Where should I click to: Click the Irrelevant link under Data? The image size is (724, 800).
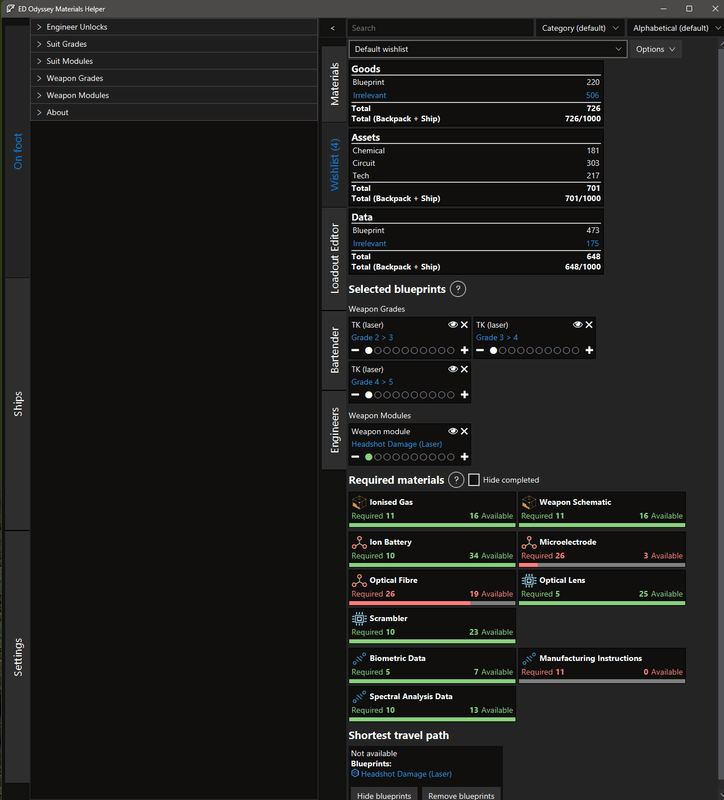(x=369, y=243)
